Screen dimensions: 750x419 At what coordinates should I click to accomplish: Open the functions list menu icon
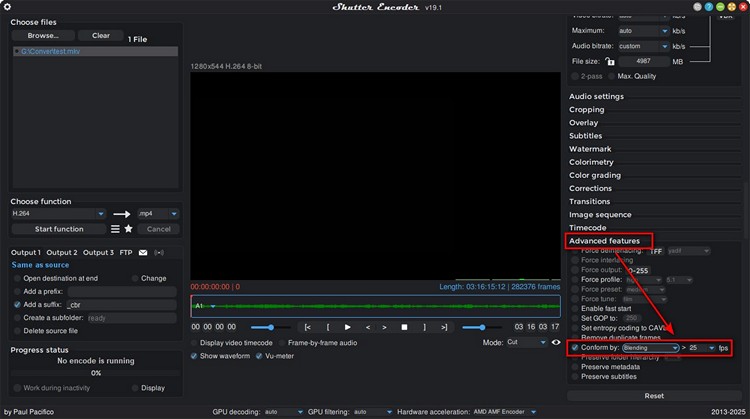[x=115, y=229]
